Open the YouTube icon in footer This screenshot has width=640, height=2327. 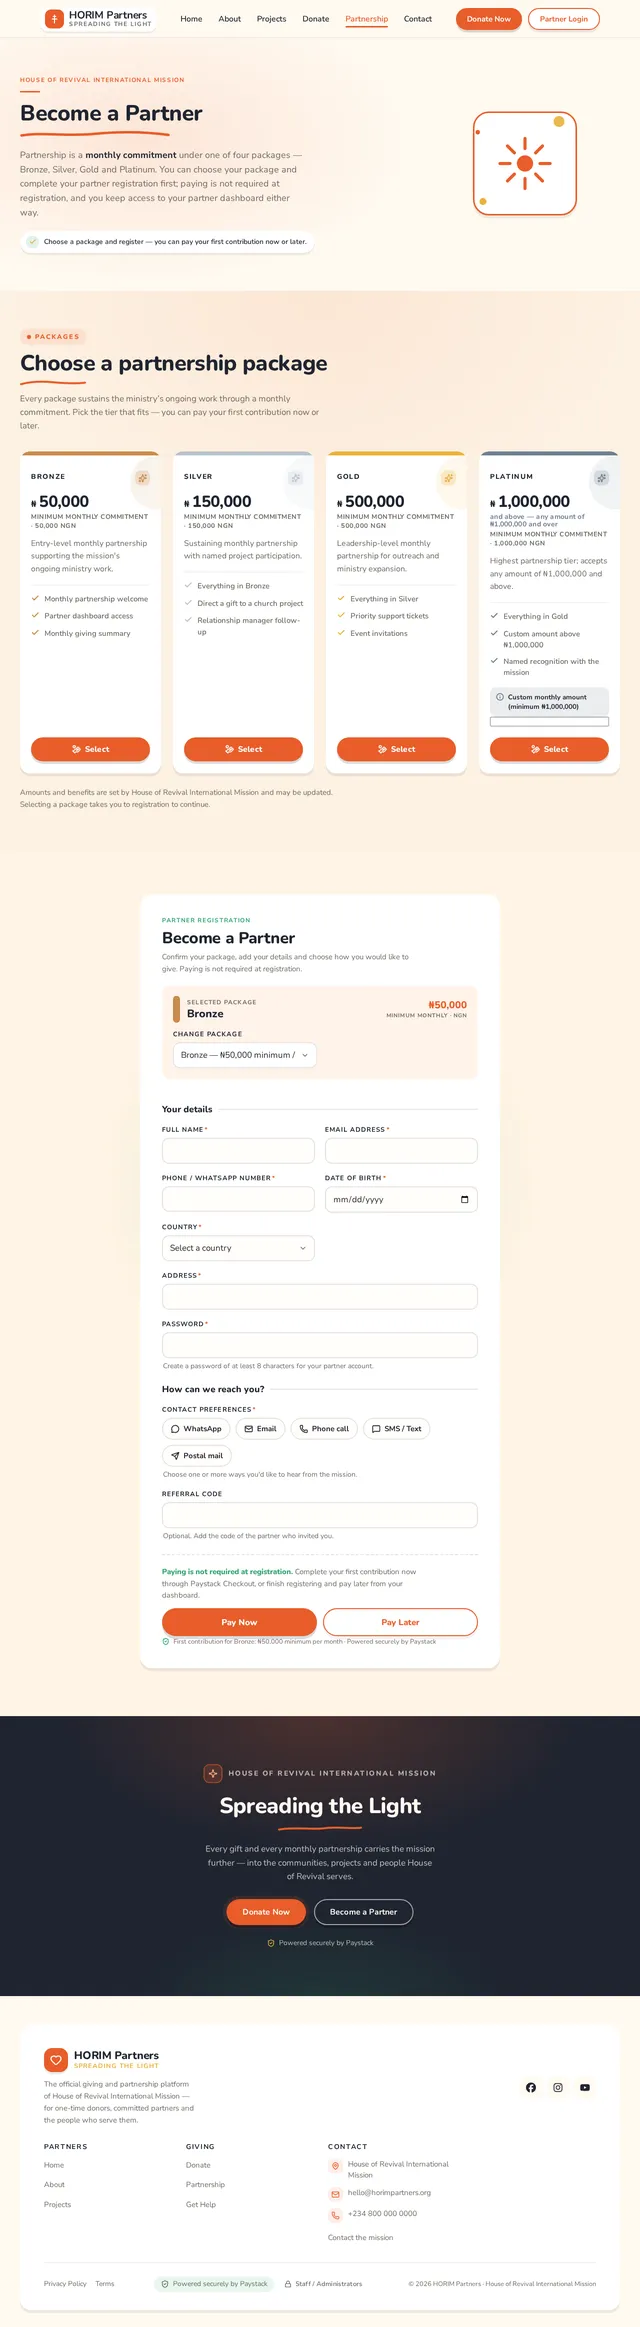click(x=585, y=2087)
